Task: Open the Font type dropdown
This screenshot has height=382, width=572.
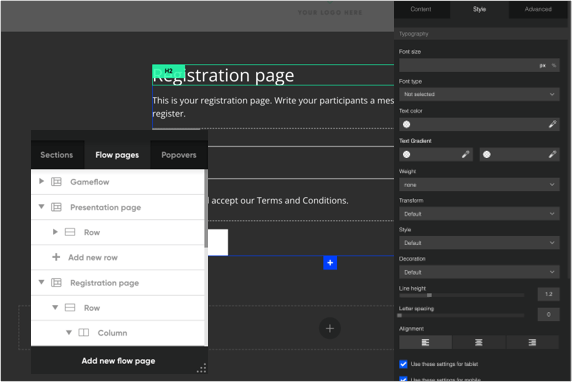Action: [x=479, y=94]
